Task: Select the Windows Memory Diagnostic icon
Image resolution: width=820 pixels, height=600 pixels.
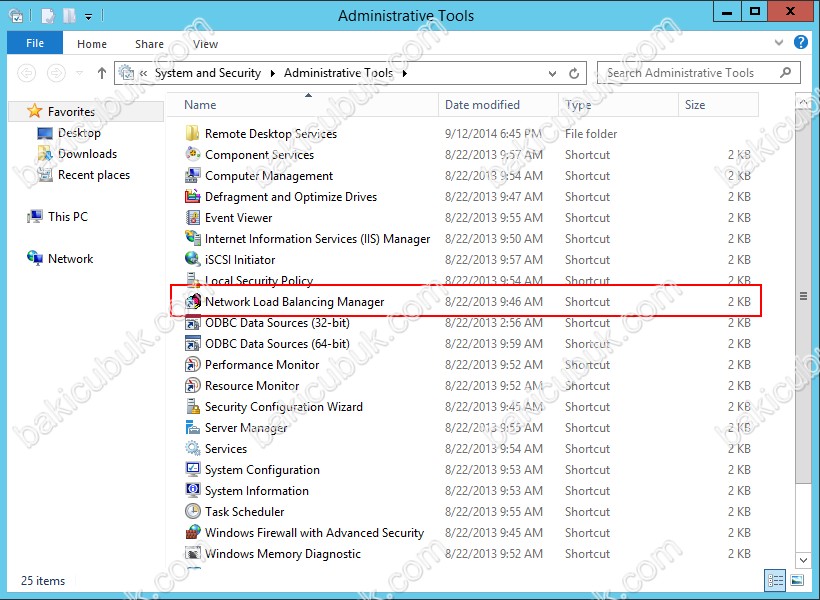Action: tap(192, 553)
